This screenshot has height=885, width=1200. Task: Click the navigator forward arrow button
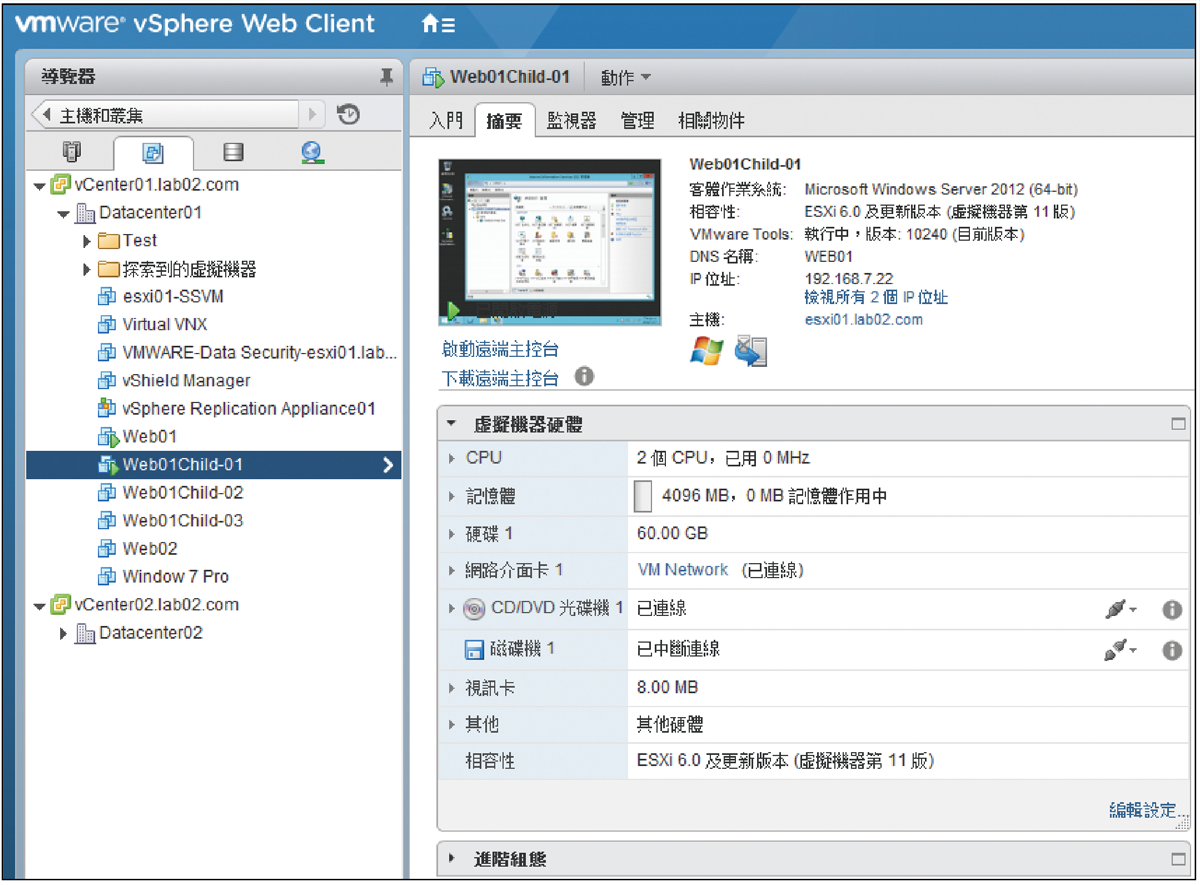(312, 115)
